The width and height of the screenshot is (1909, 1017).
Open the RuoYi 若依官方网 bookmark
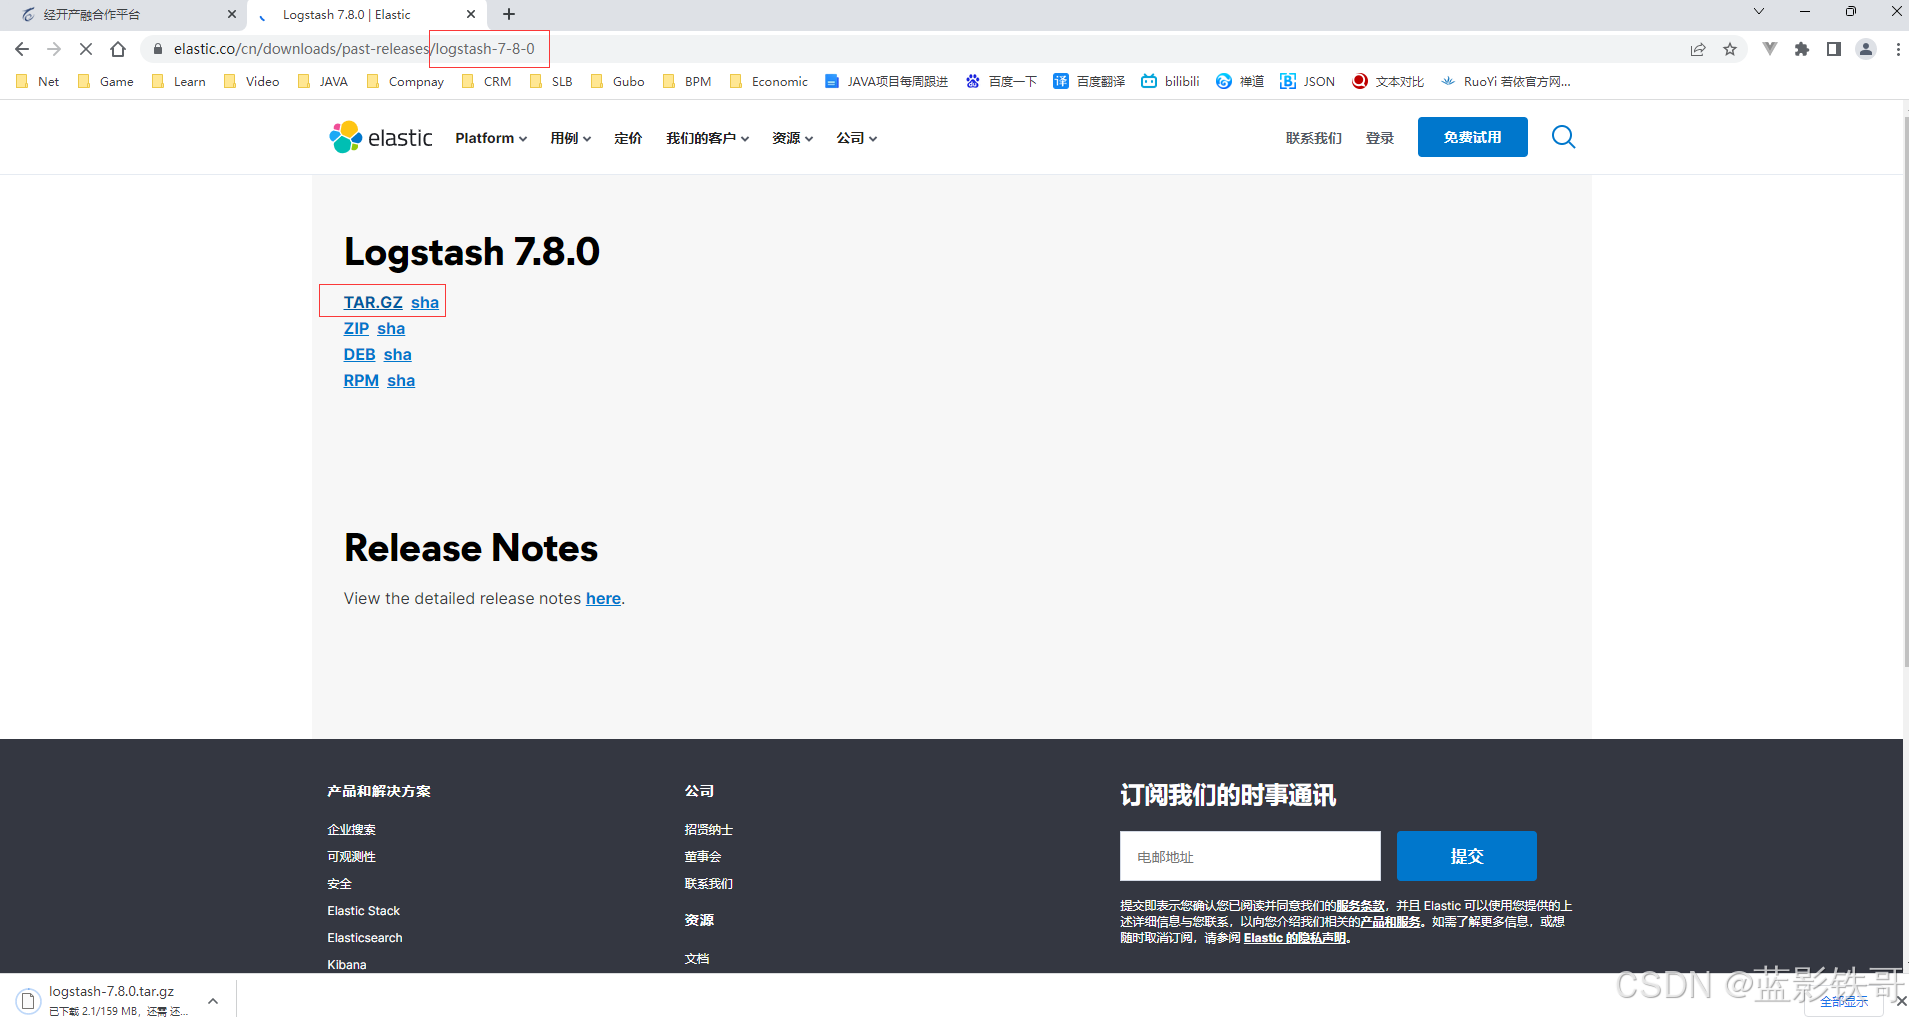click(x=1506, y=82)
